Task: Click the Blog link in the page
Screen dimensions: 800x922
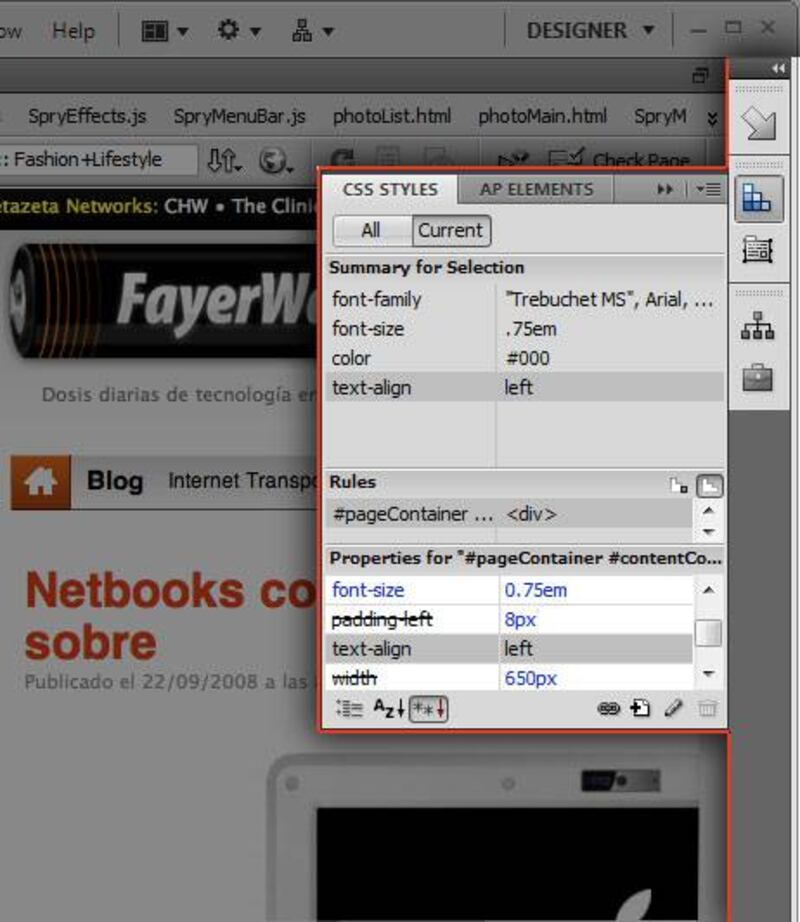Action: [x=114, y=481]
